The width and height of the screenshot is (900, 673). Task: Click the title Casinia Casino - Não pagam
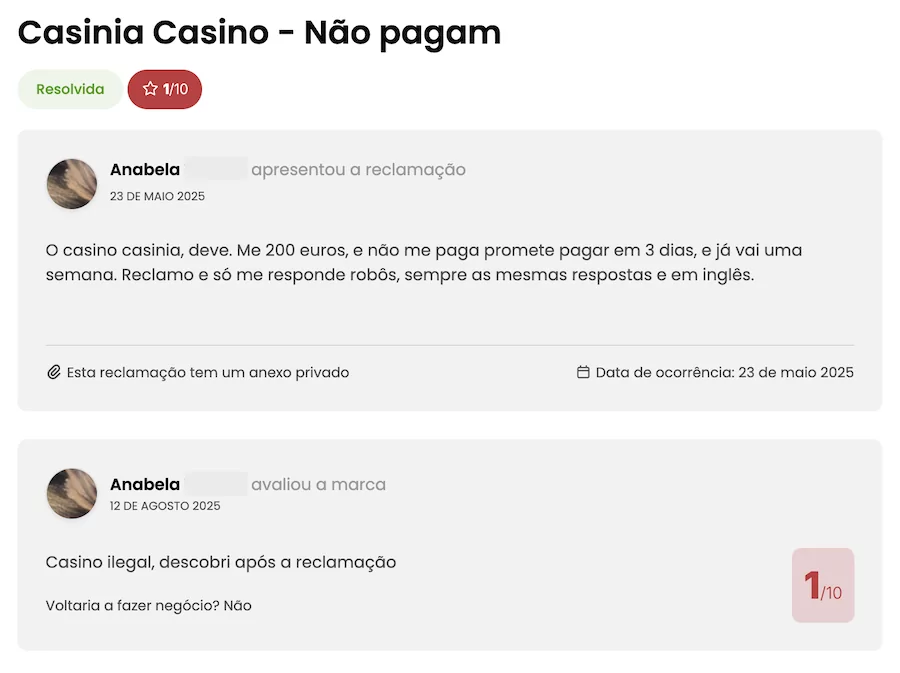[259, 33]
